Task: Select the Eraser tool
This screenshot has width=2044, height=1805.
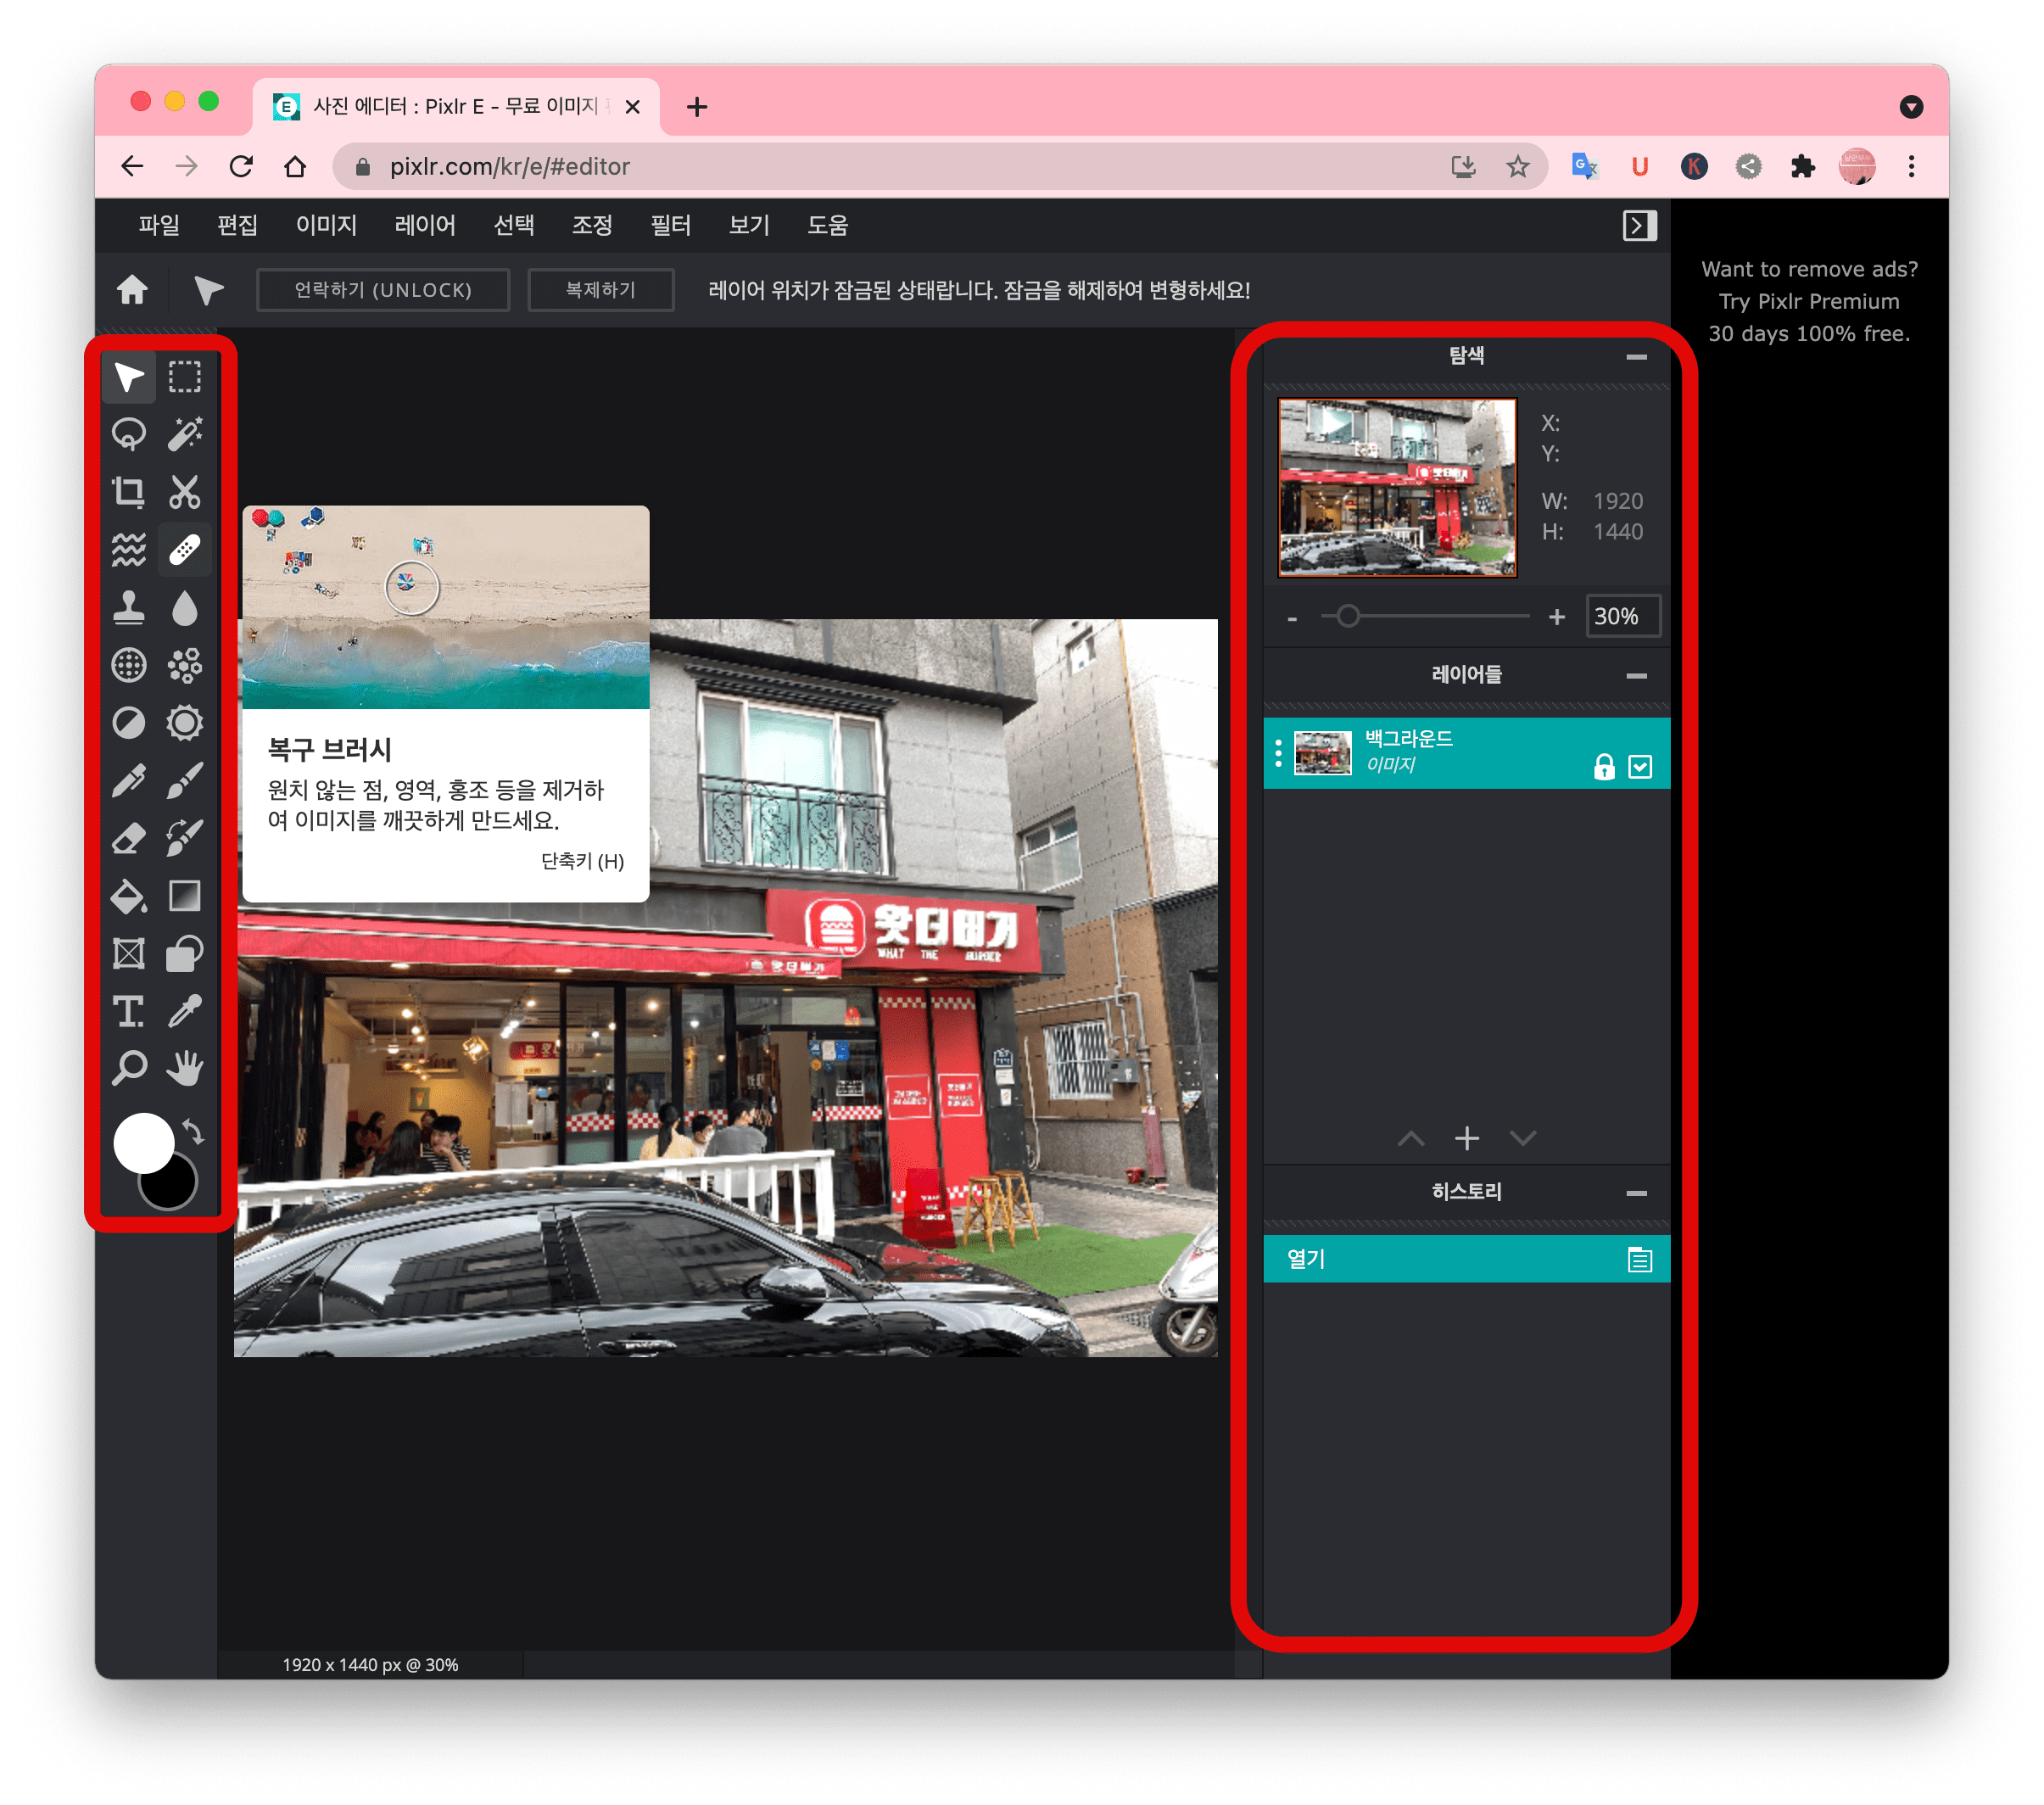Action: pos(129,838)
